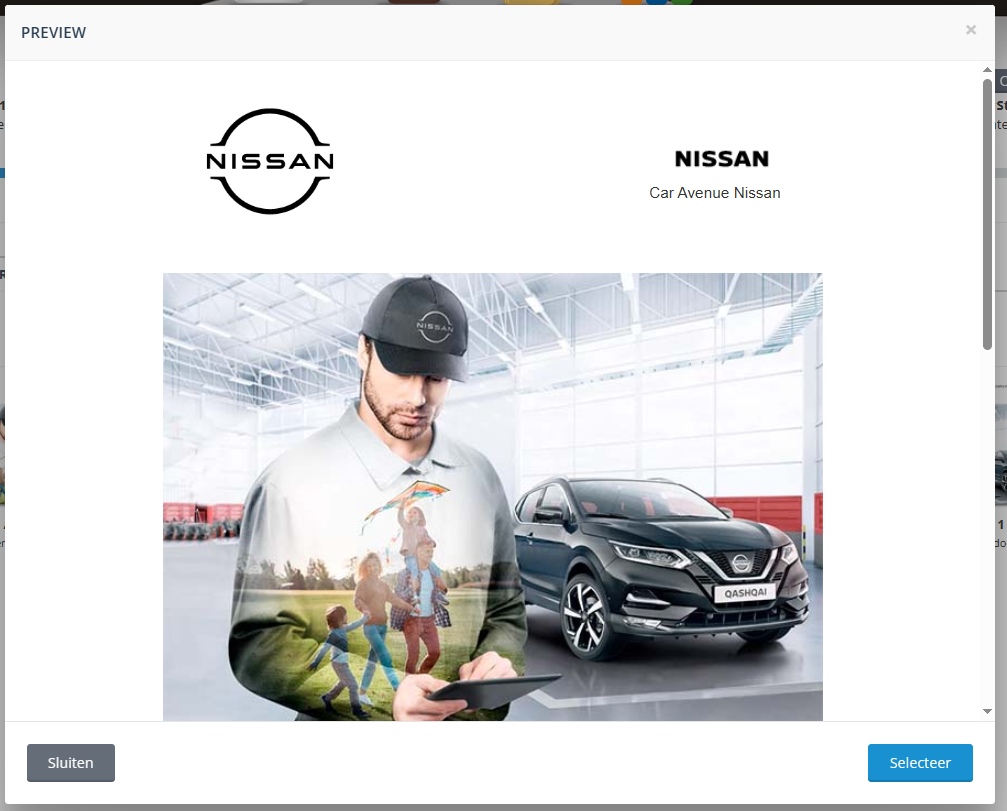Viewport: 1007px width, 811px height.
Task: Click the round Nissan logo emblem
Action: pos(270,161)
